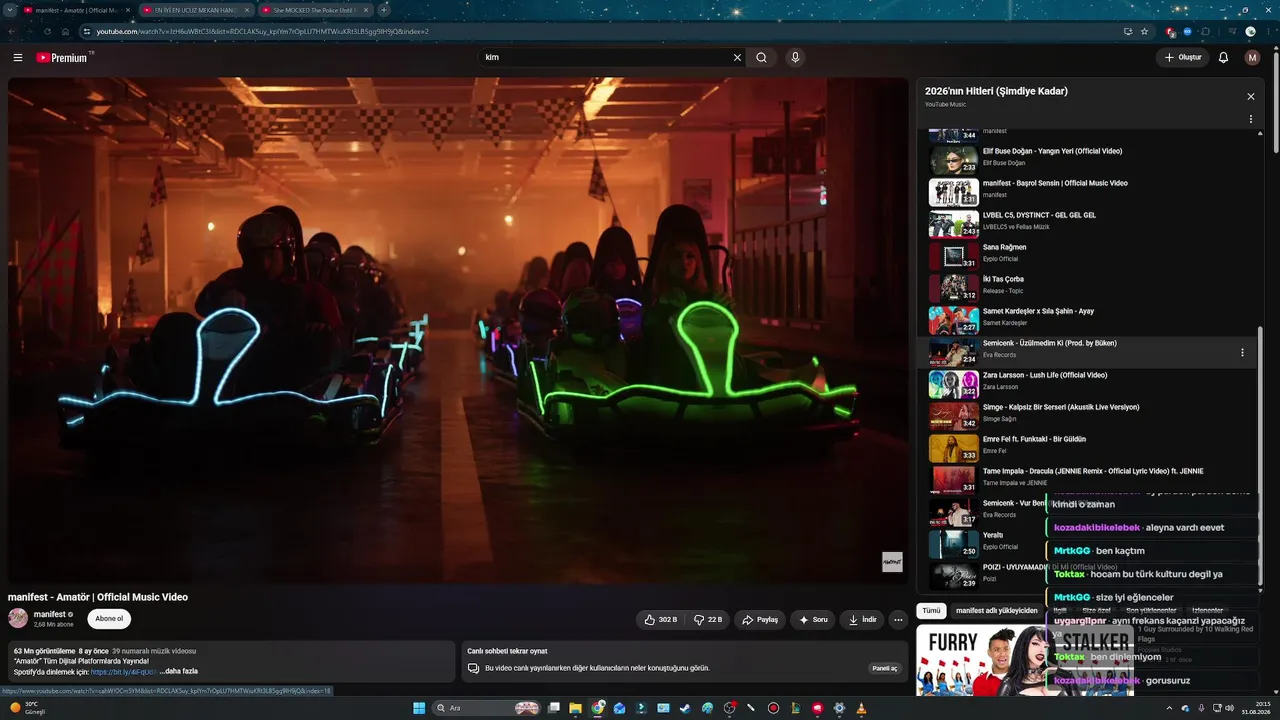Open the YouTube guide hamburger menu
This screenshot has height=720, width=1280.
coord(17,58)
